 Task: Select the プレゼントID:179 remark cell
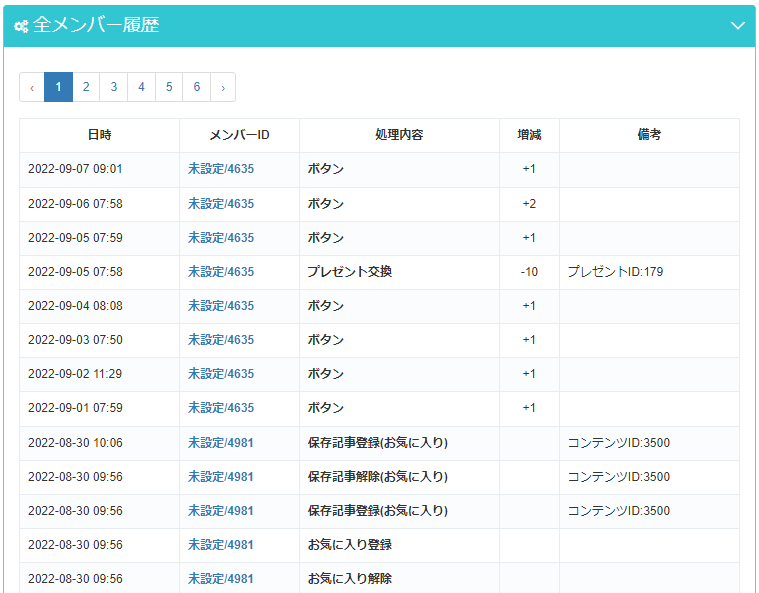[615, 271]
